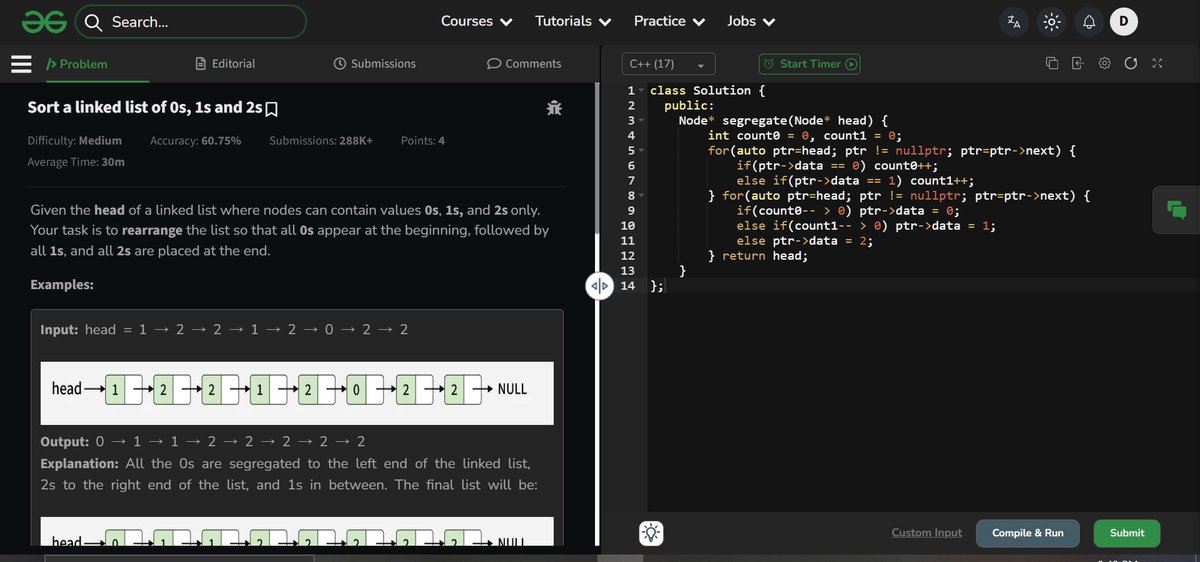Viewport: 1200px width, 562px height.
Task: Click the panel splitter handle icon
Action: click(x=598, y=286)
